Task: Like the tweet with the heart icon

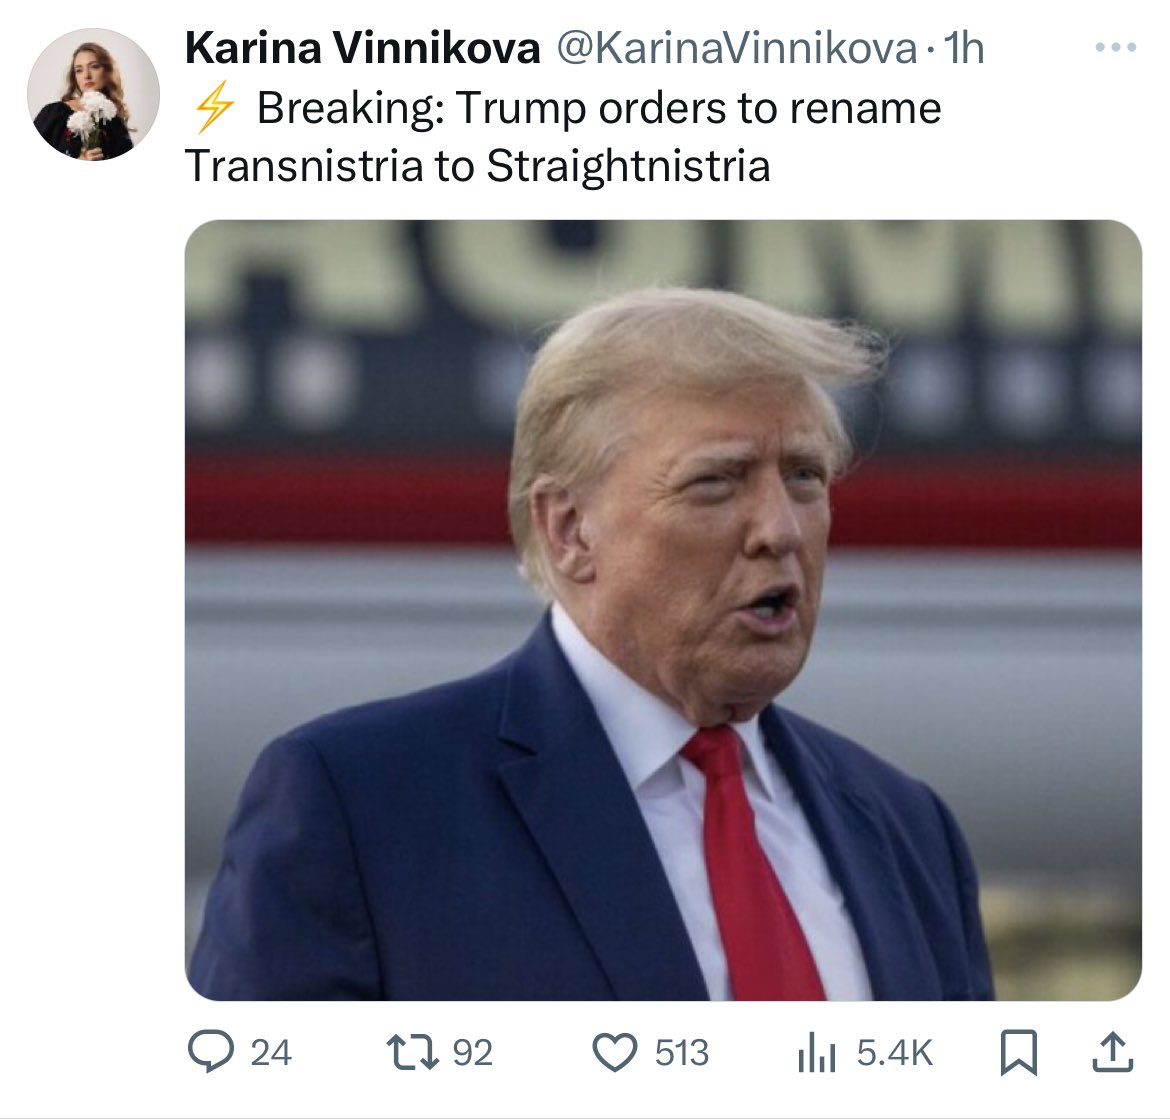Action: coord(615,1053)
